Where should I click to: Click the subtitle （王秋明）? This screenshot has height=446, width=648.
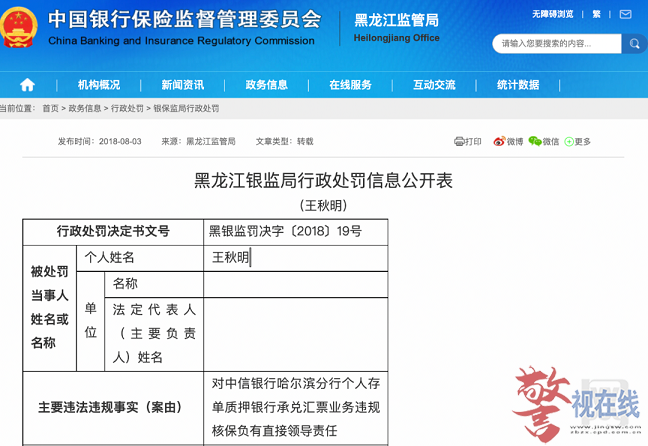point(324,205)
